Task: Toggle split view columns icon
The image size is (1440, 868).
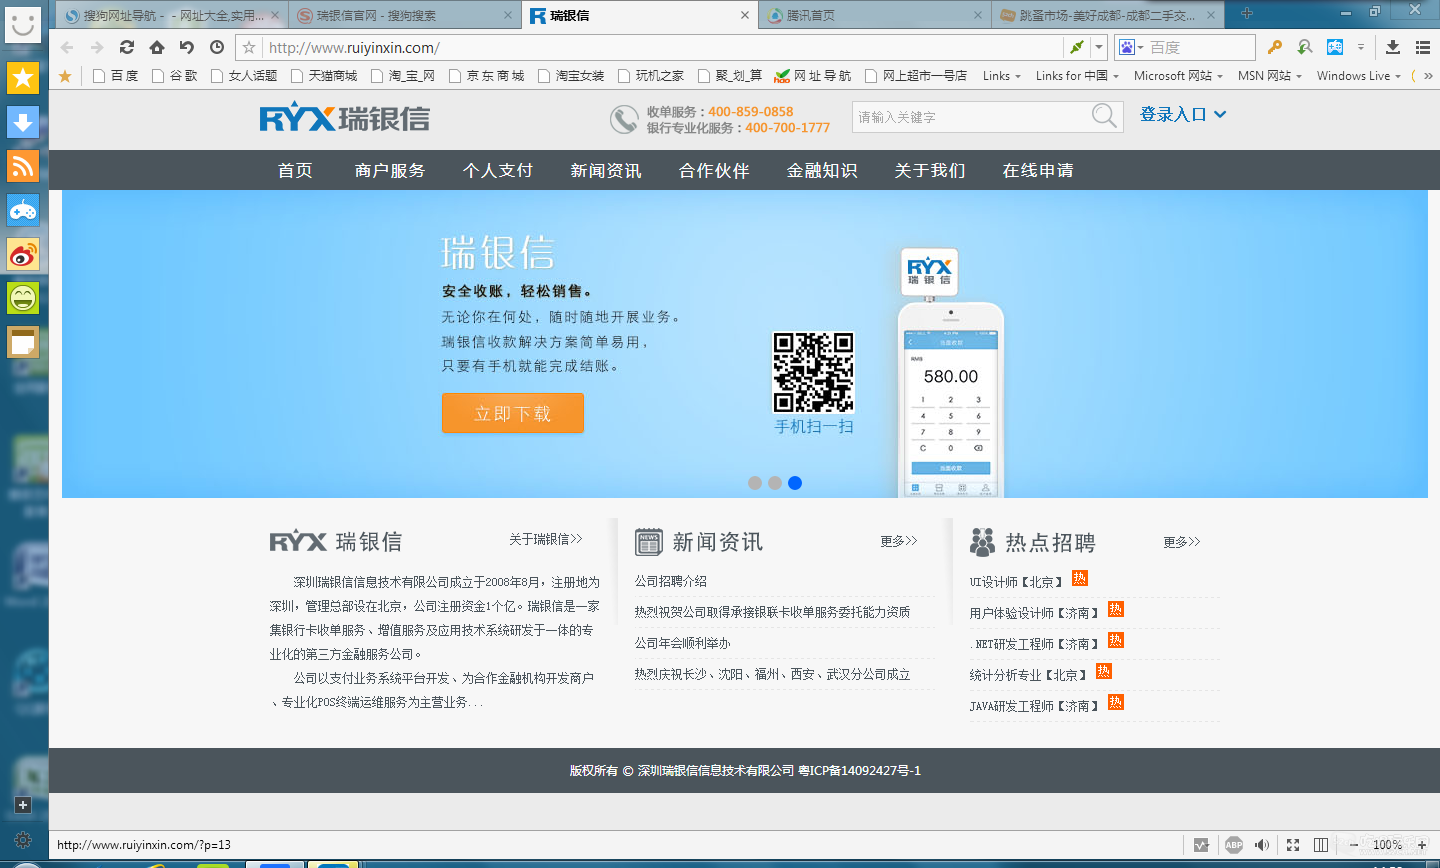Action: click(1321, 845)
